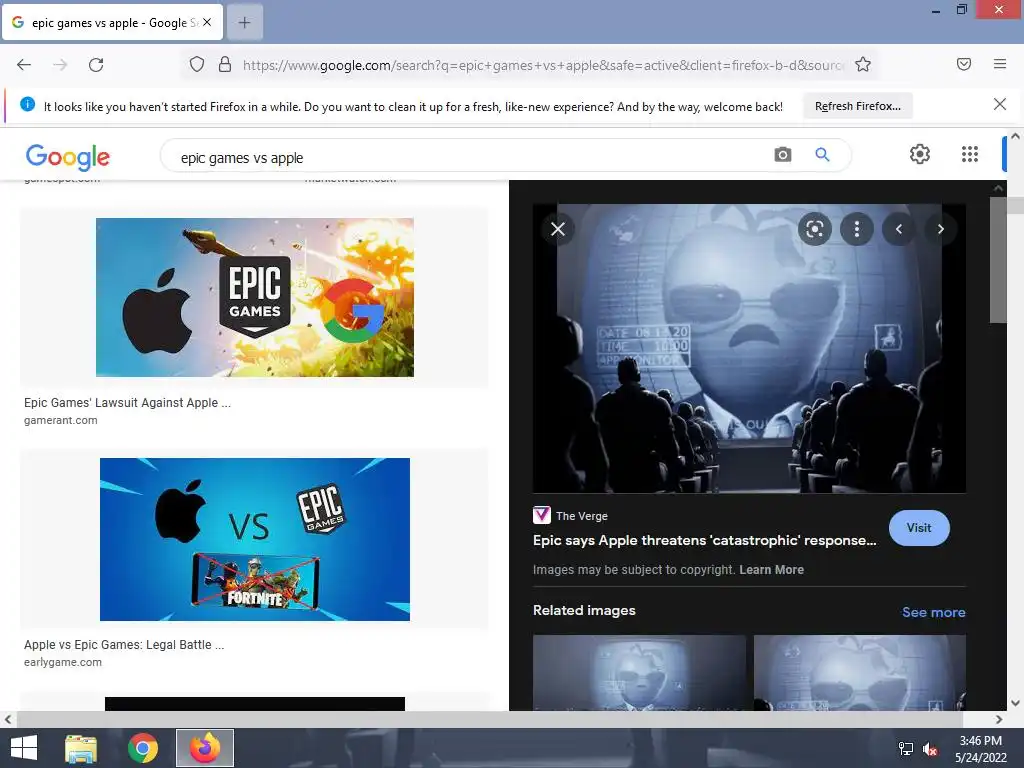Bookmark this page with the star
The image size is (1024, 768).
(863, 65)
